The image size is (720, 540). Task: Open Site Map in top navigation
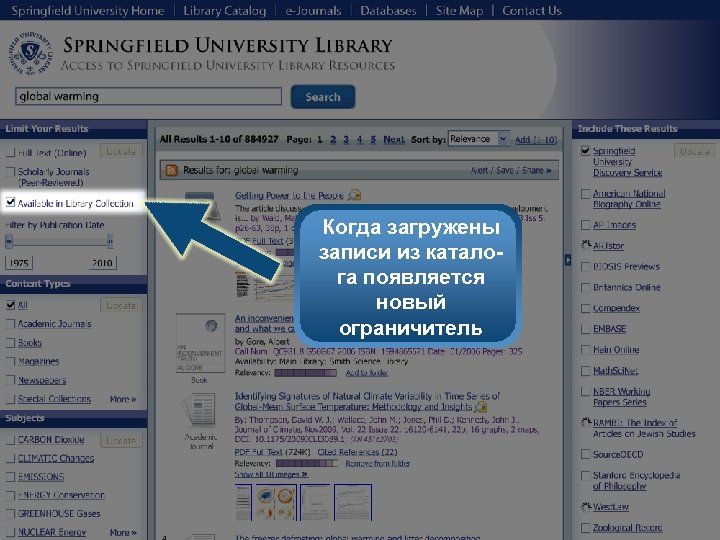point(459,11)
